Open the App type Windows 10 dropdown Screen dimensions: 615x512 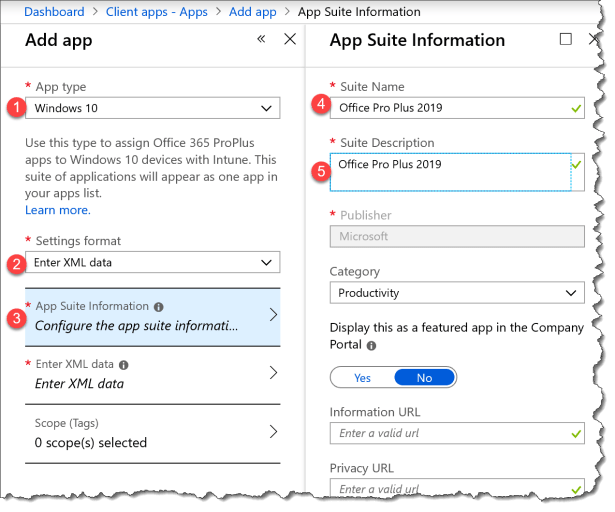(x=153, y=108)
